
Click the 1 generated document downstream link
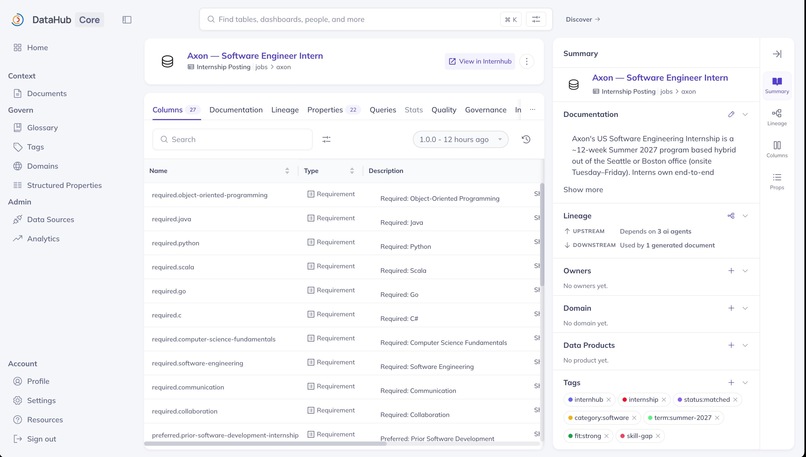point(680,245)
